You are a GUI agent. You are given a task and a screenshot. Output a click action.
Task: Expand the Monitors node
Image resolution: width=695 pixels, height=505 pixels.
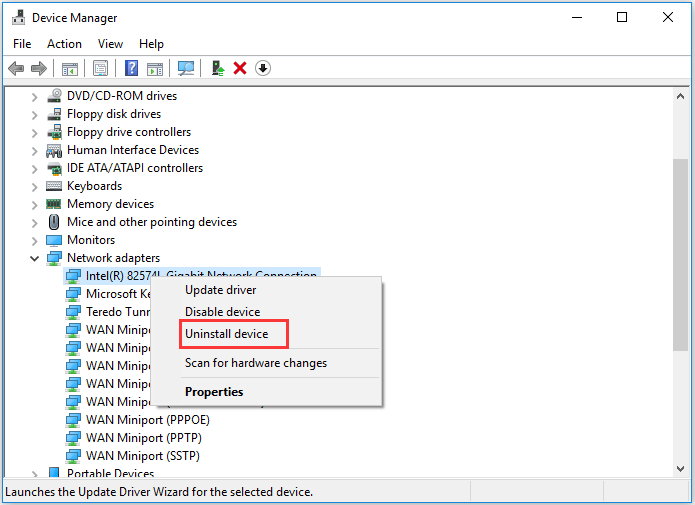[35, 240]
